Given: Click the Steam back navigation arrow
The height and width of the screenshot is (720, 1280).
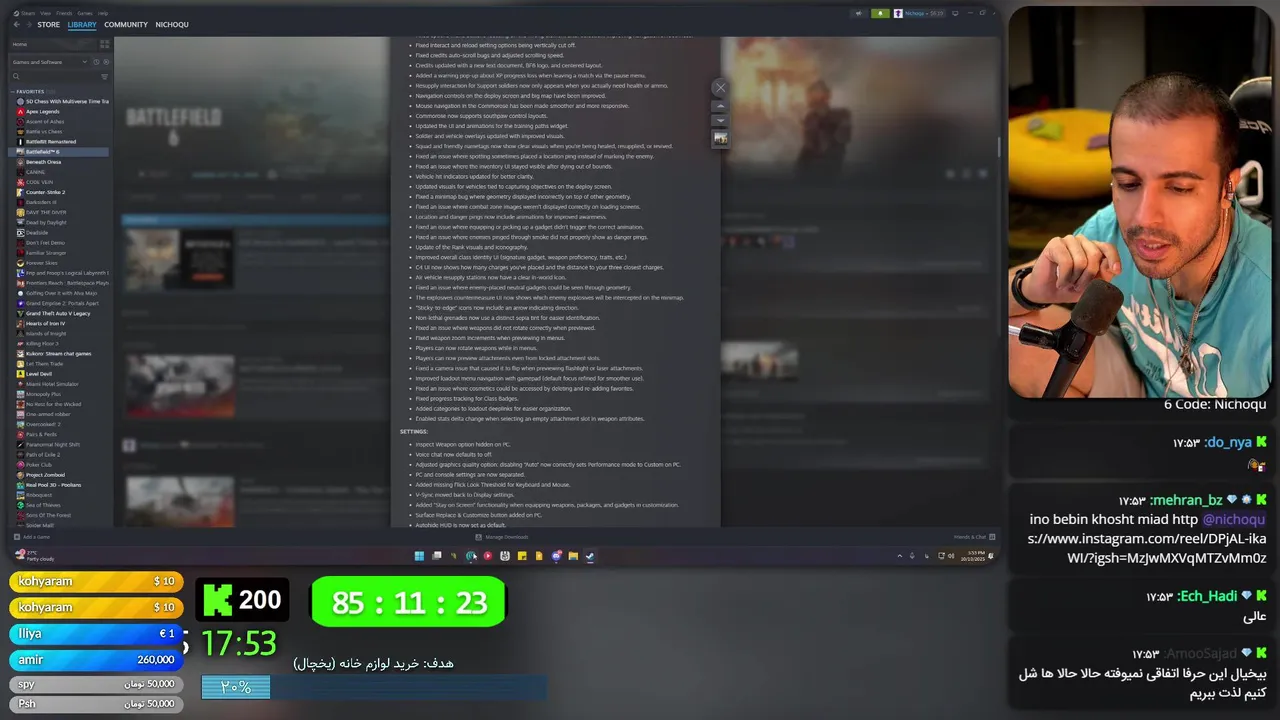Looking at the screenshot, I should click(16, 24).
